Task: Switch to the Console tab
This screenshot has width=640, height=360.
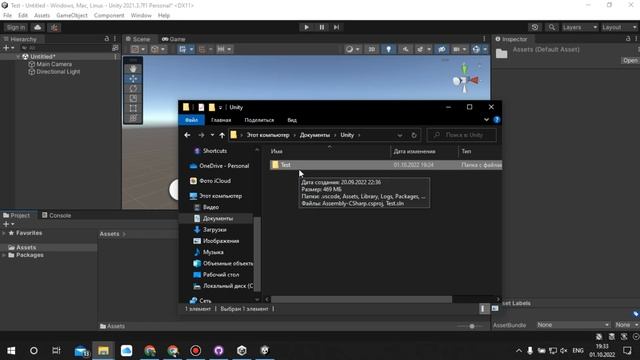Action: pyautogui.click(x=56, y=215)
